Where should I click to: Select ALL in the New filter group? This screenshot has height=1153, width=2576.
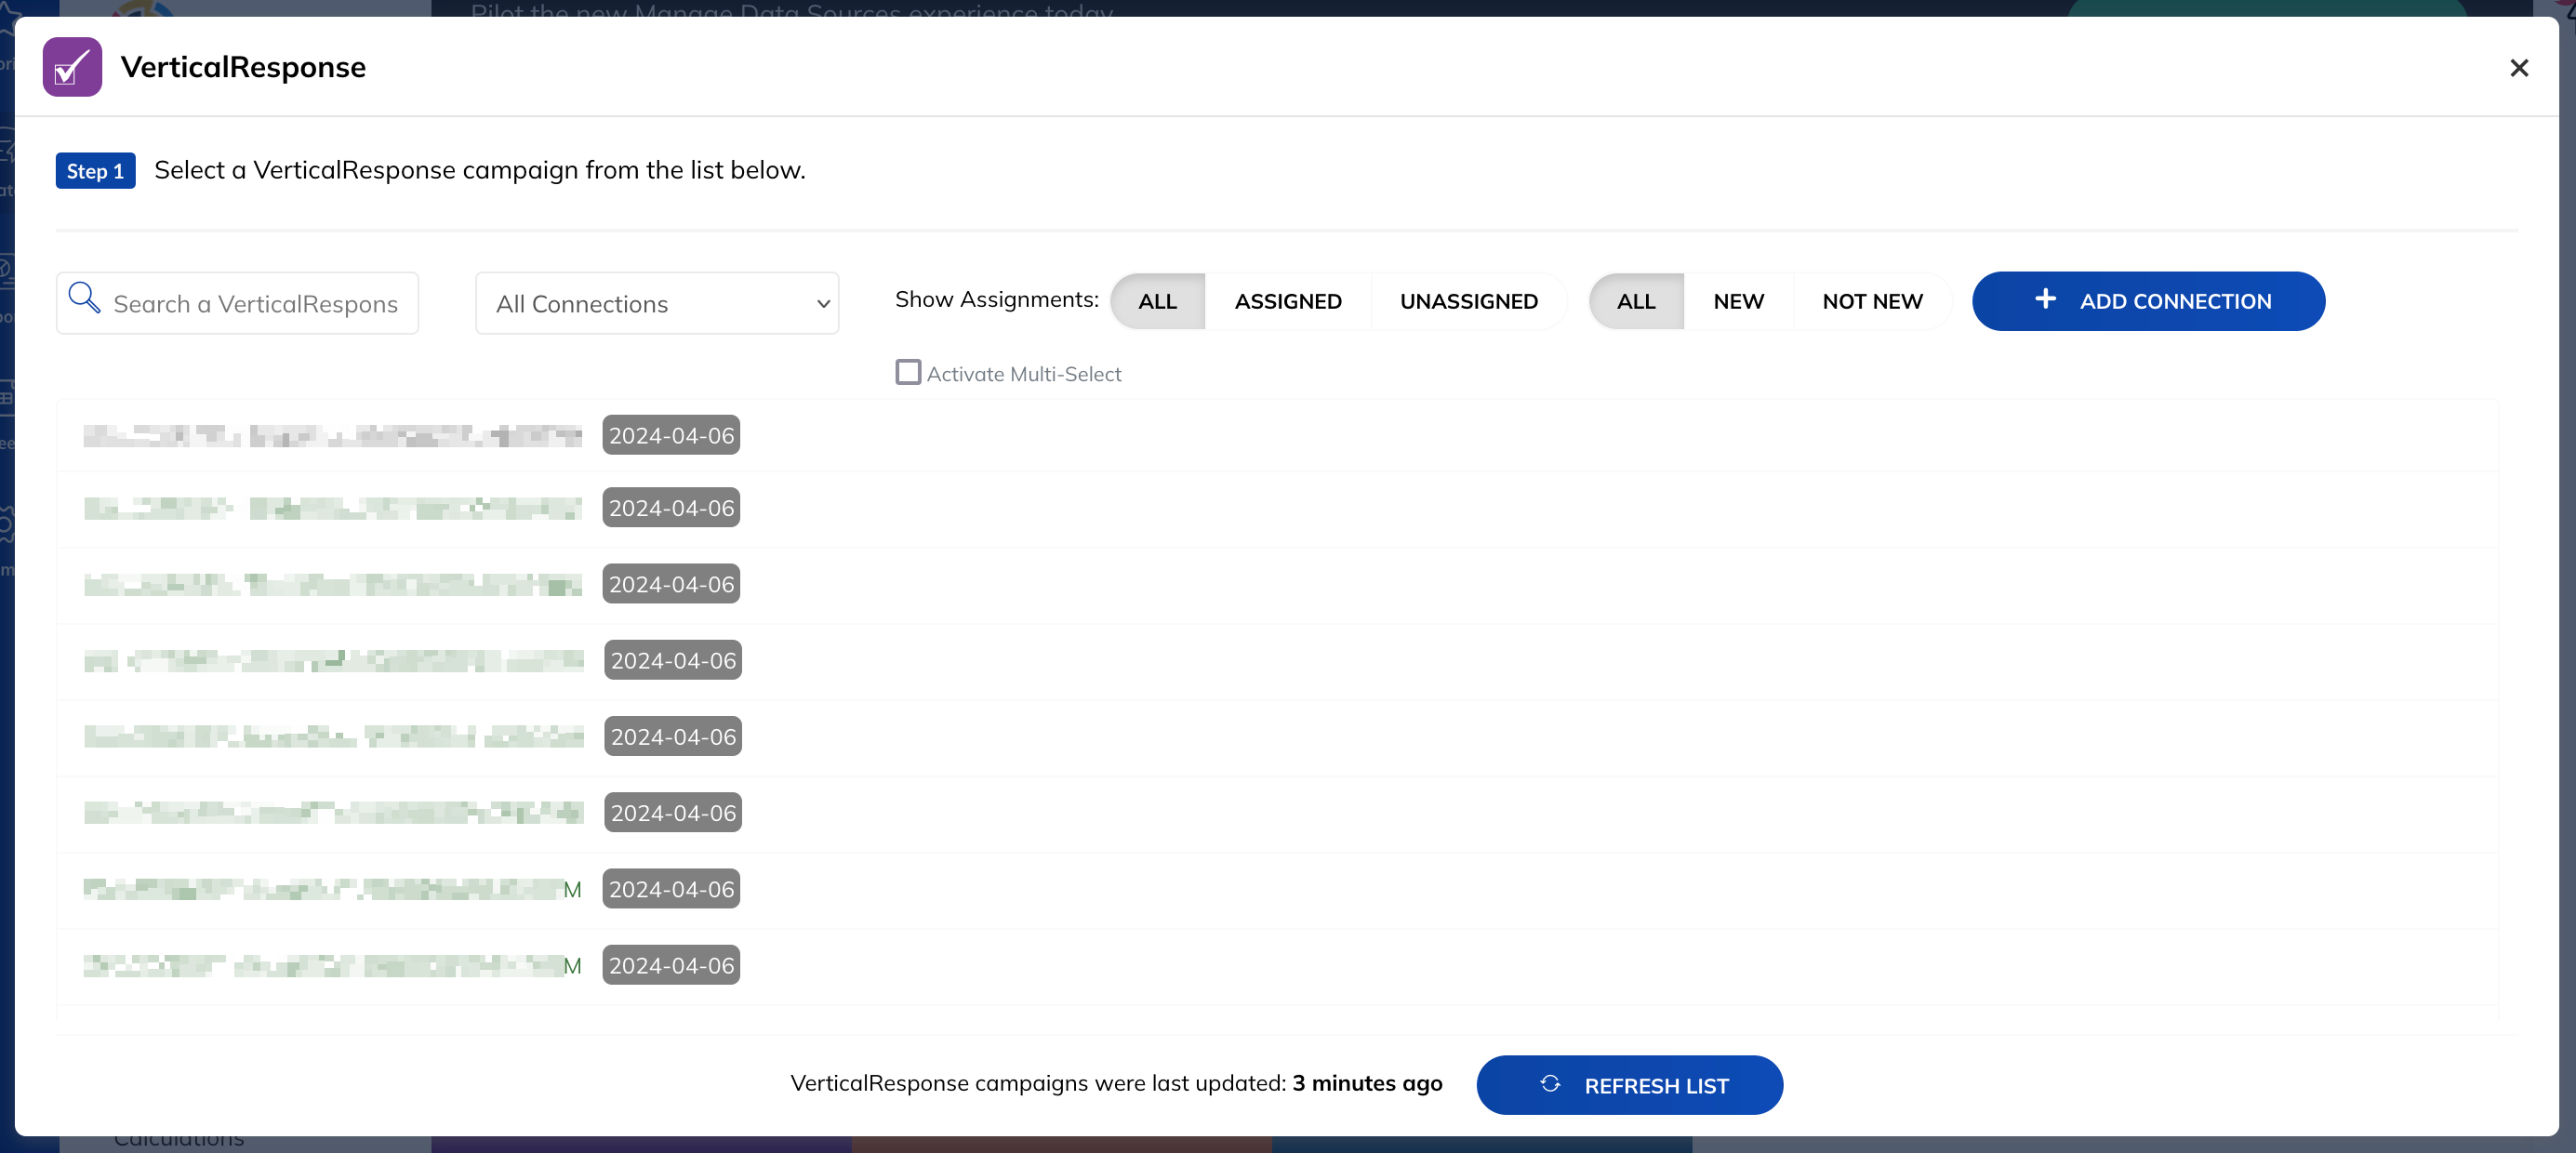tap(1636, 301)
